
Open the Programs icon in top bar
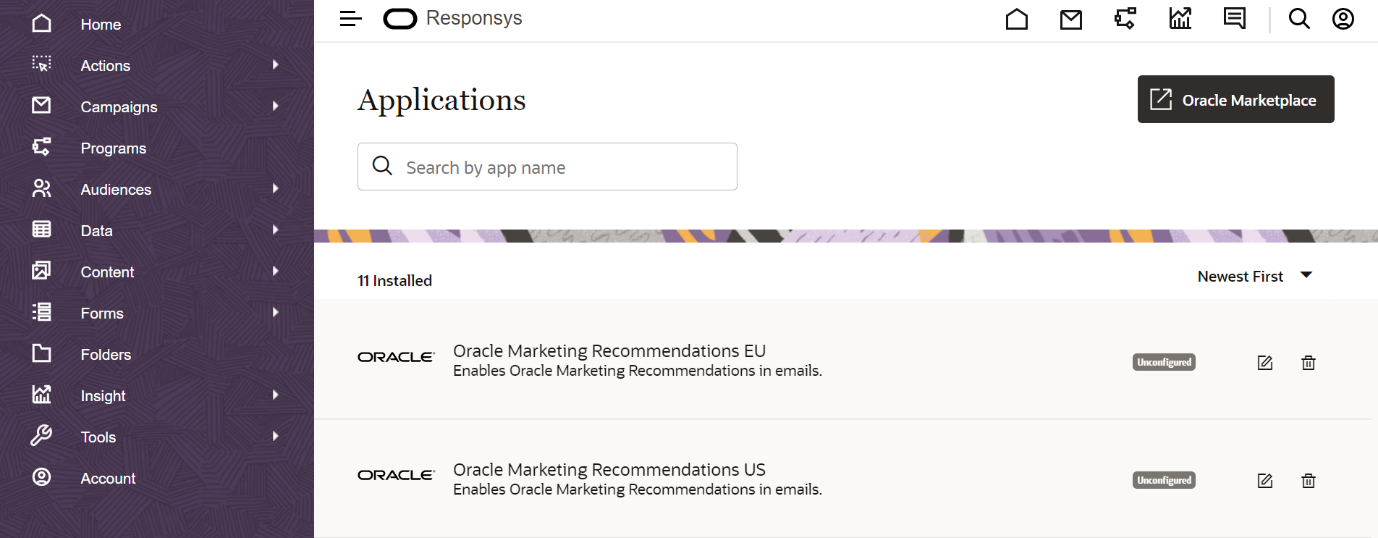(1125, 19)
